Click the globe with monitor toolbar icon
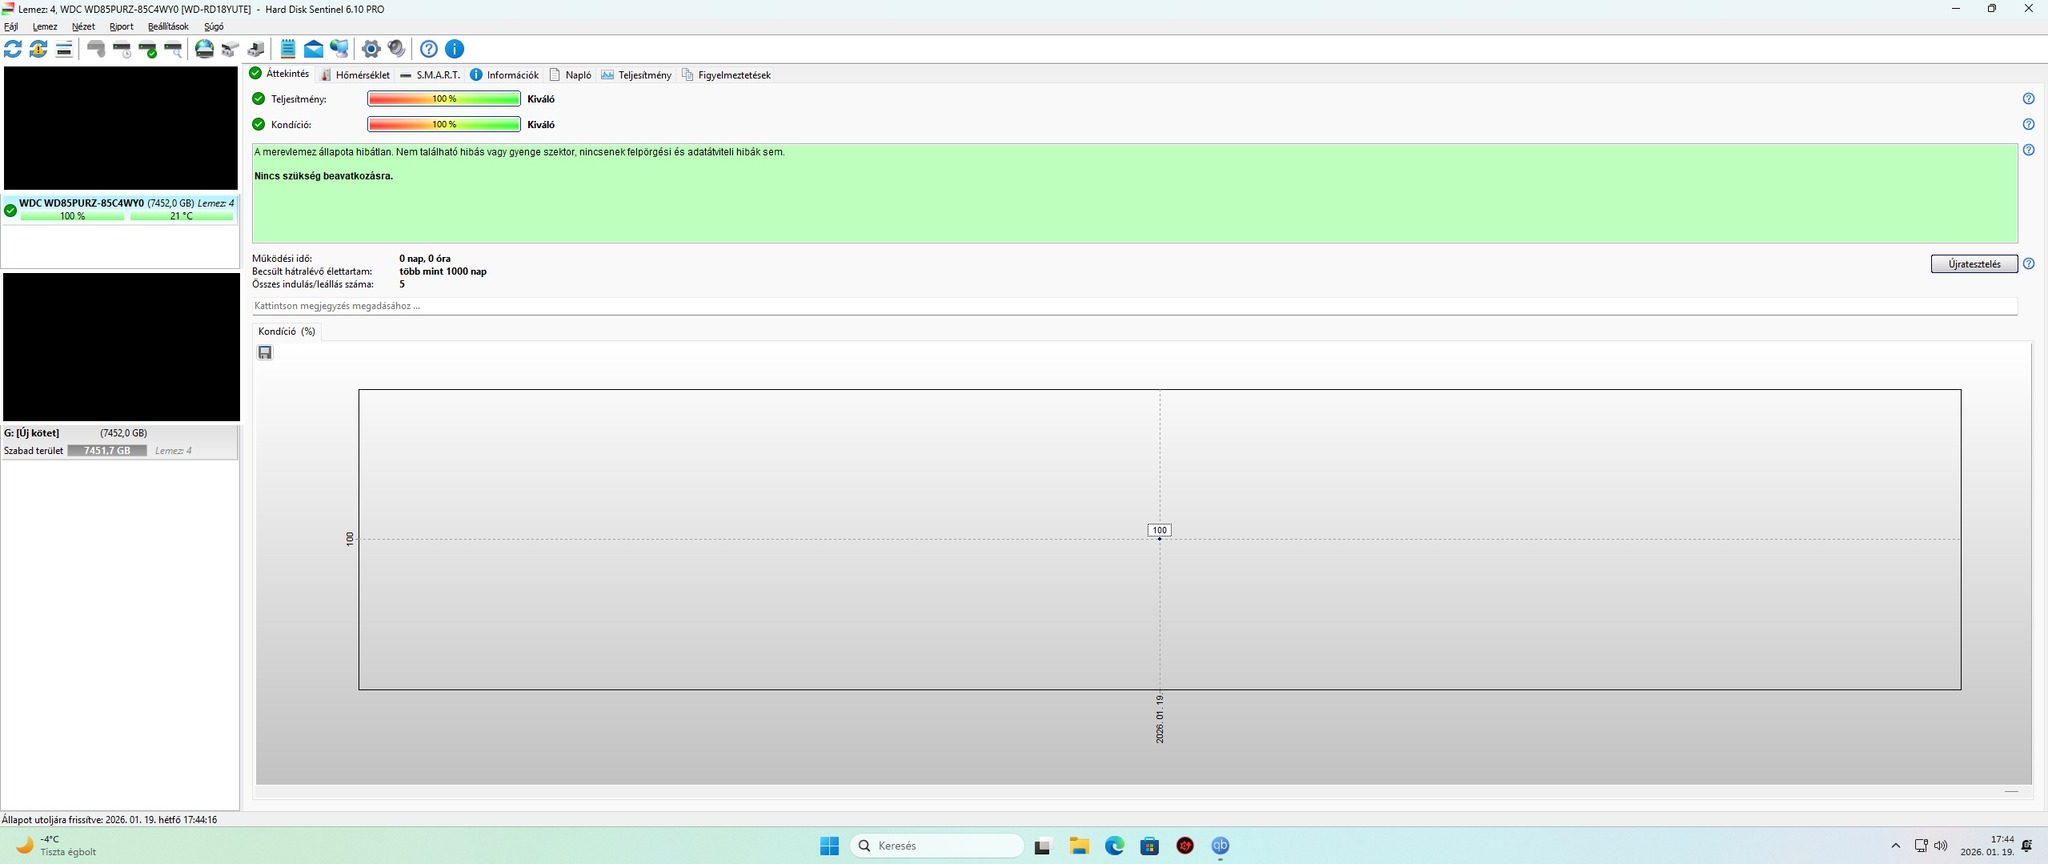2048x864 pixels. point(340,49)
